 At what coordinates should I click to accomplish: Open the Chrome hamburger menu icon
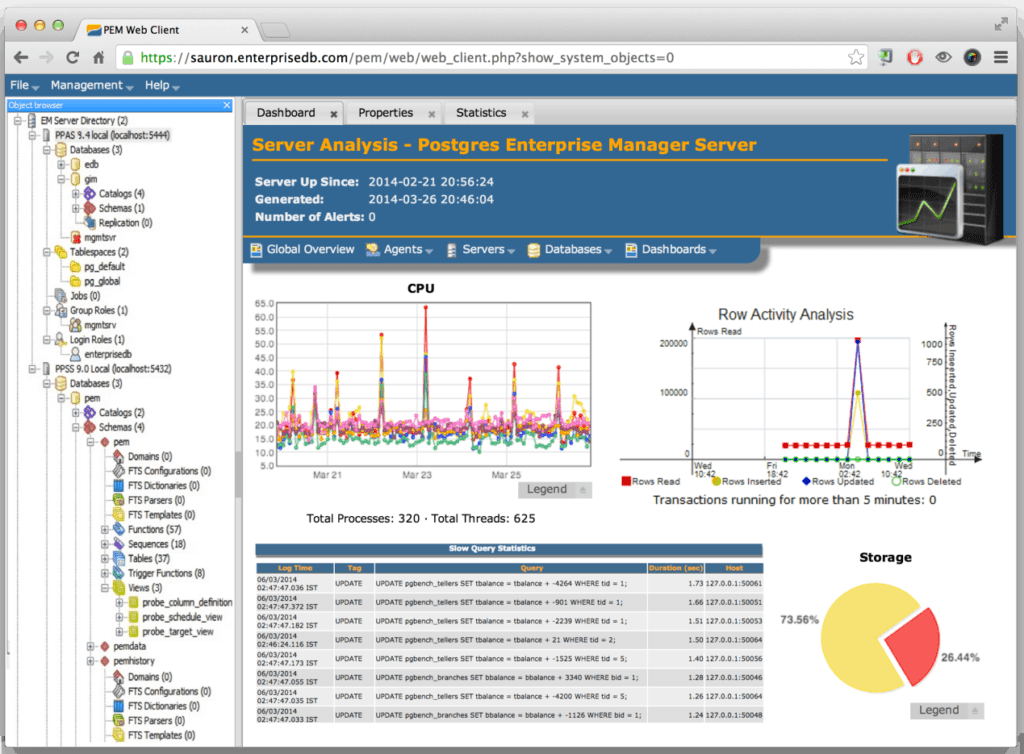click(999, 58)
